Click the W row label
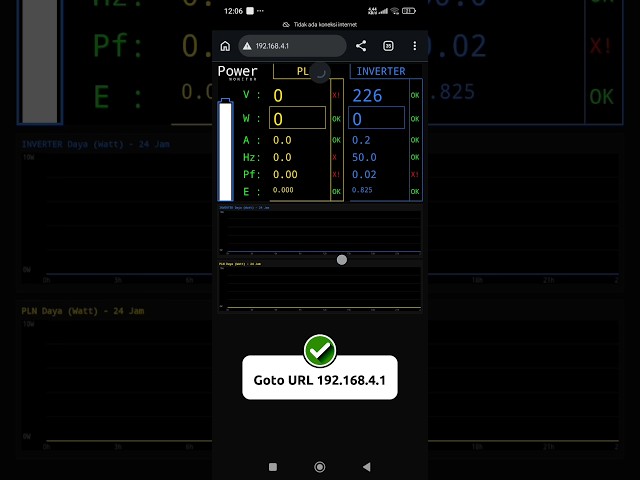 point(251,118)
